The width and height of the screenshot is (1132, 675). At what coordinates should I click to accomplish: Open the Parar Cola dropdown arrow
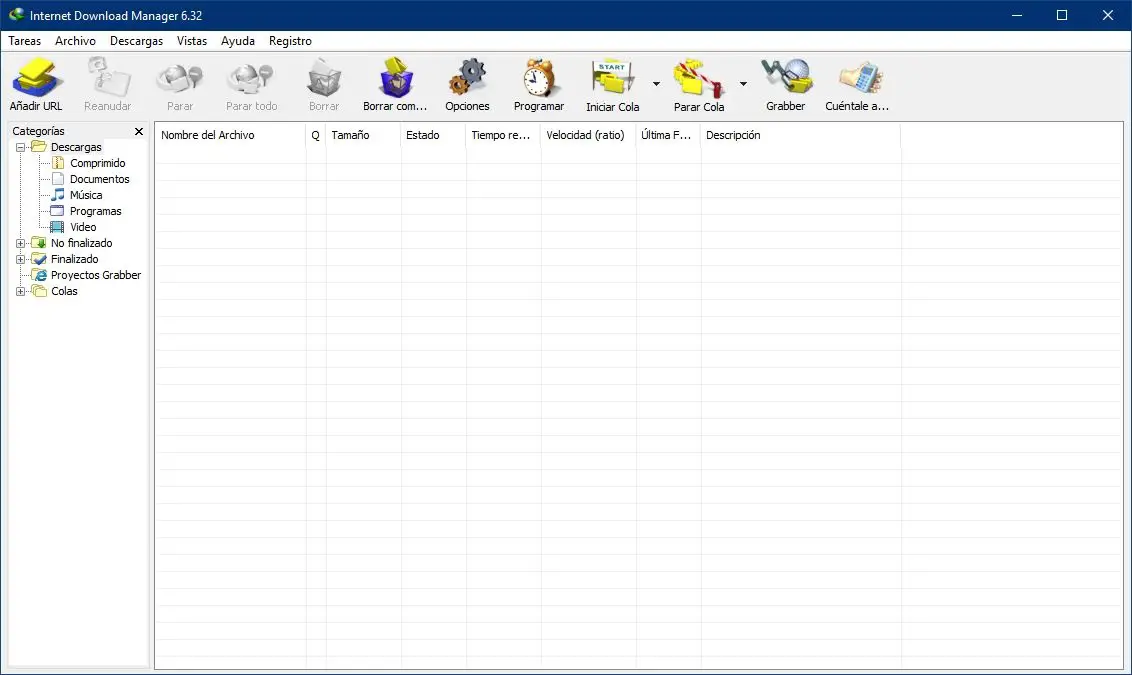point(743,84)
